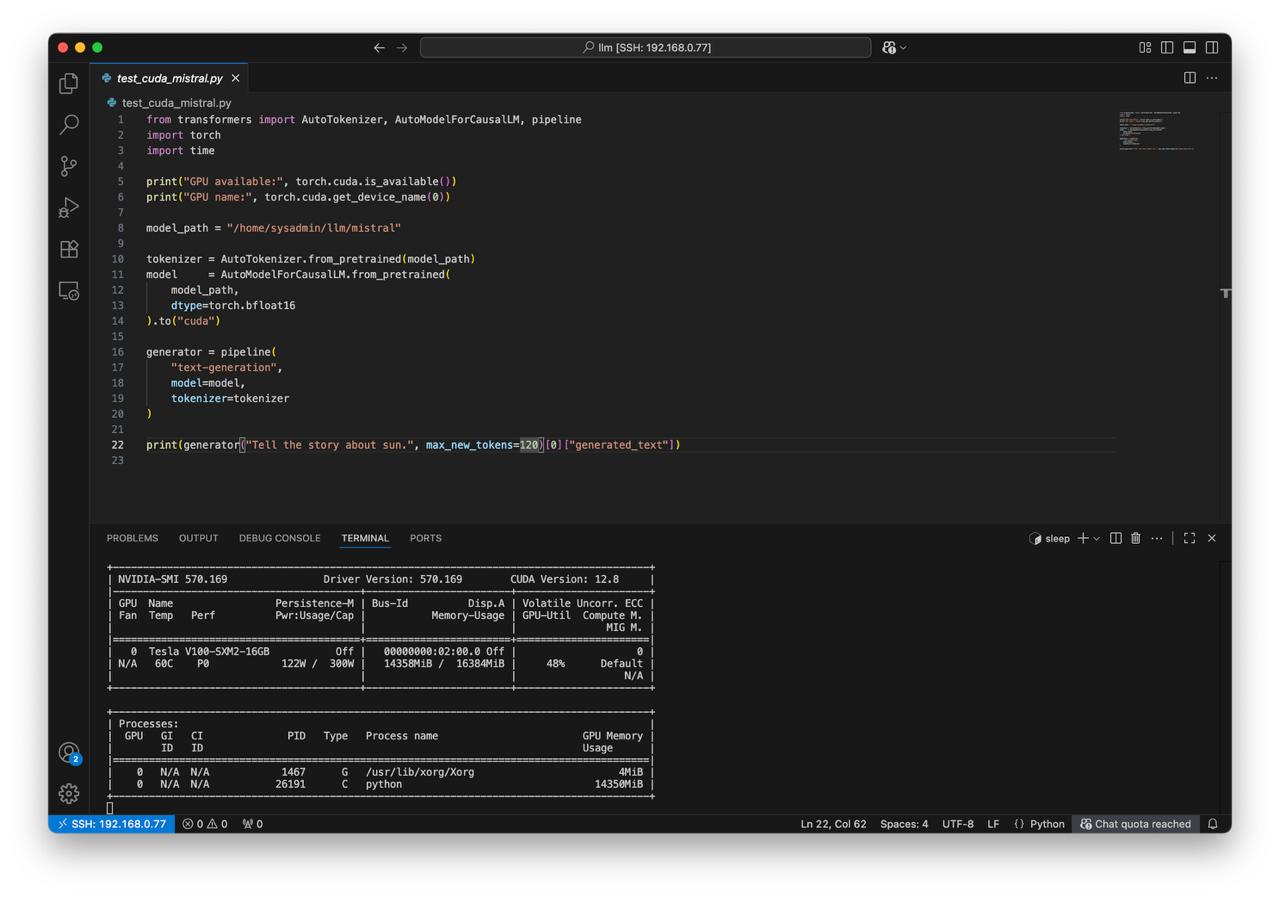Screen dimensions: 1280x897
Task: Switch to the PORTS panel tab
Action: point(425,538)
